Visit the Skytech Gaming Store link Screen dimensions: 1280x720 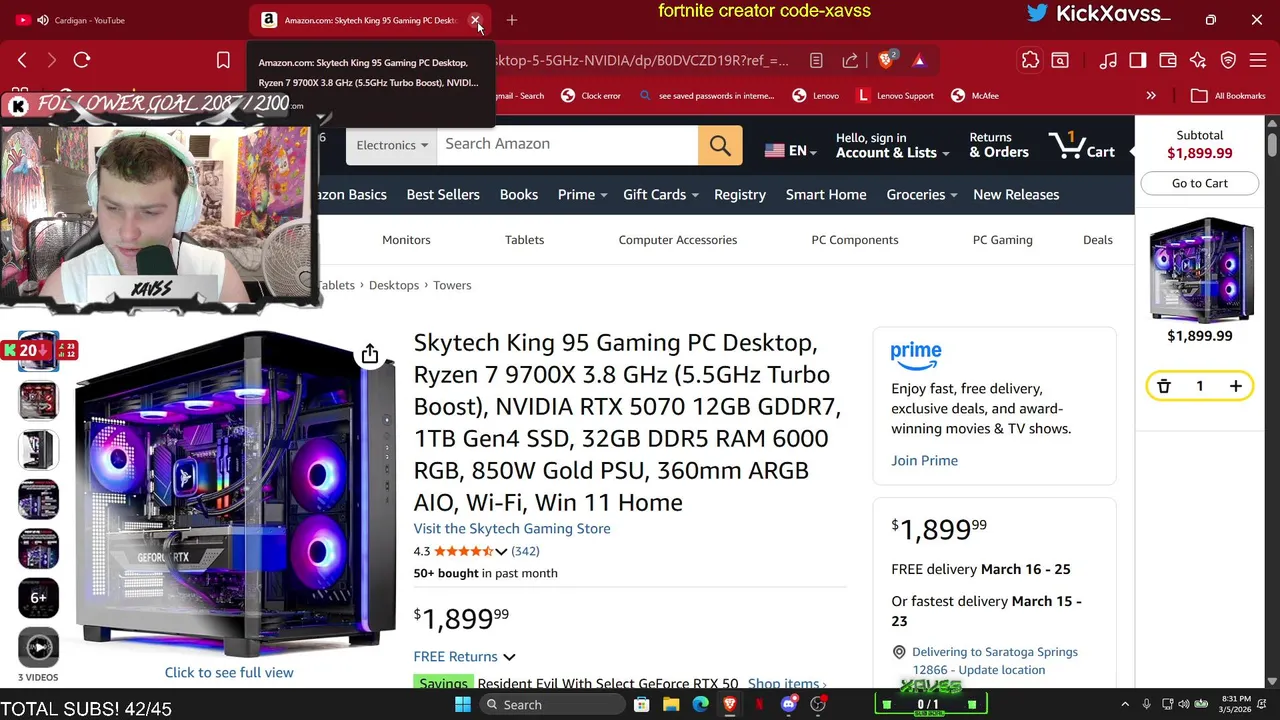(512, 529)
